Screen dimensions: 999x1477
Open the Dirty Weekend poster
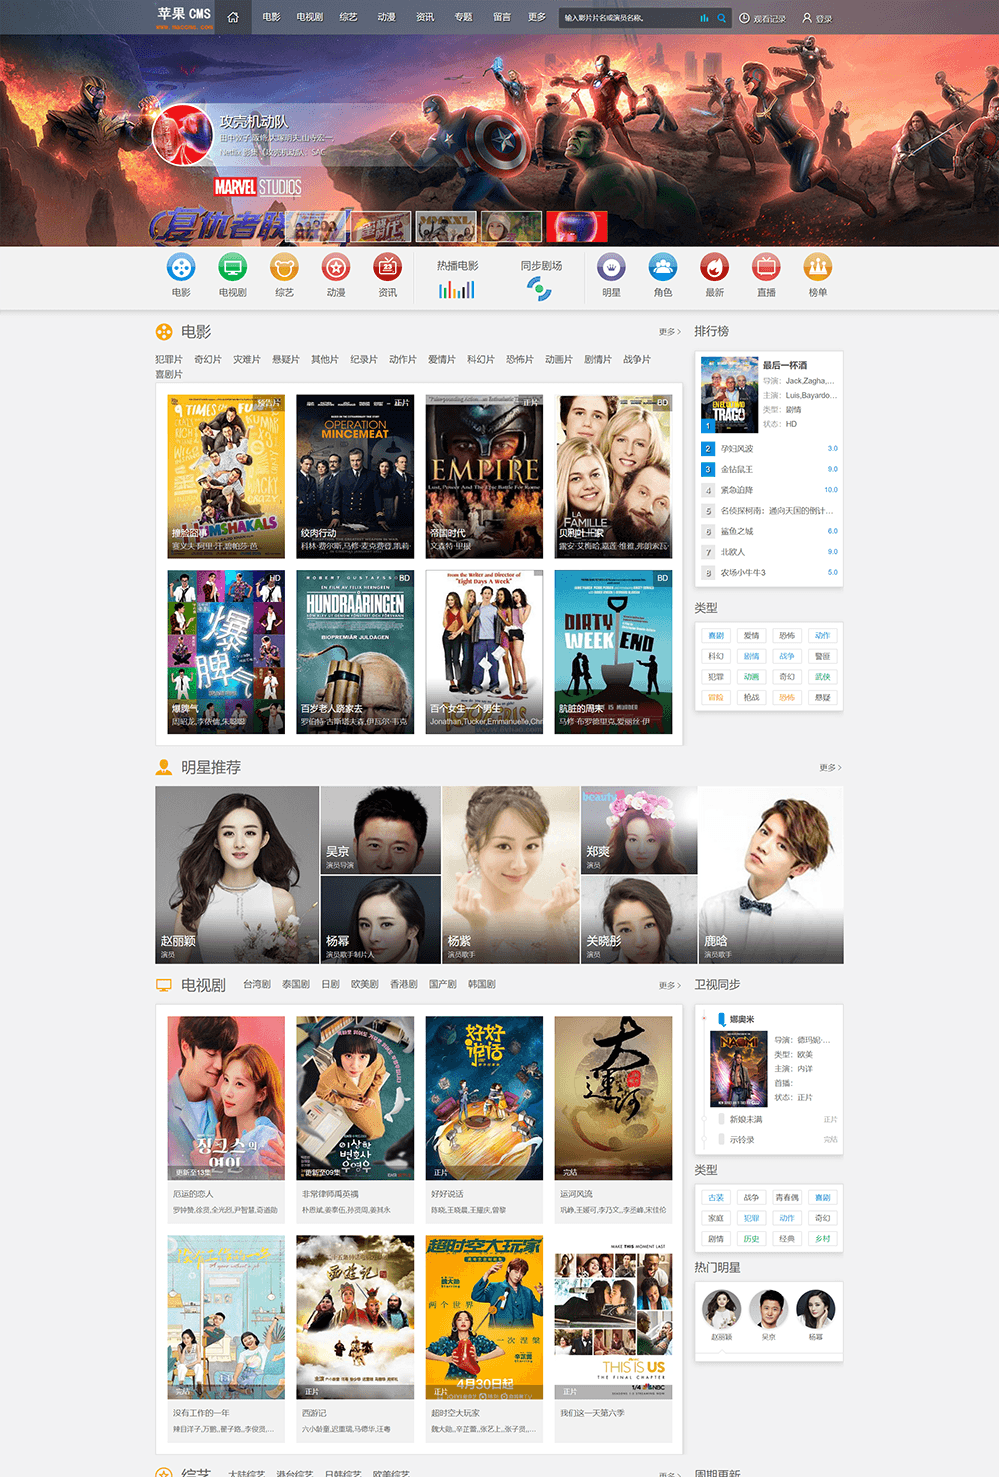(613, 652)
